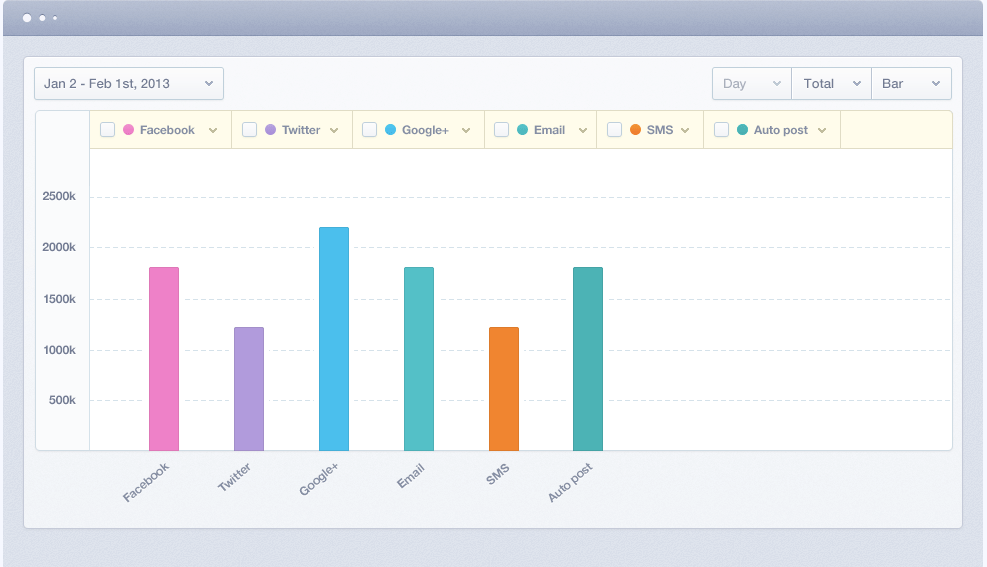Click the rotated Auto post x-axis label

570,482
